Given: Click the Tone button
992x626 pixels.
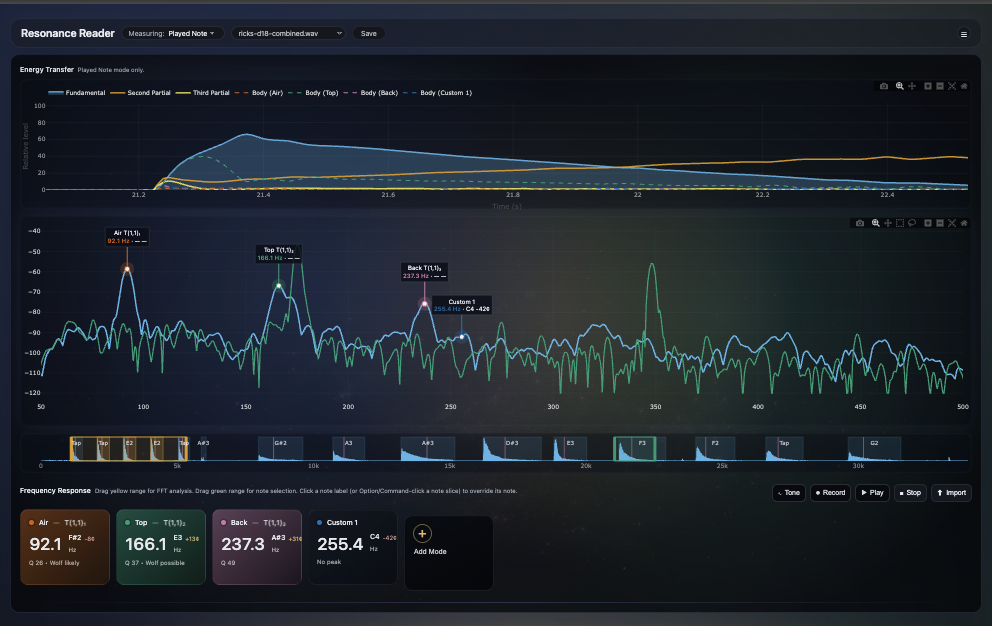Looking at the screenshot, I should coord(789,493).
